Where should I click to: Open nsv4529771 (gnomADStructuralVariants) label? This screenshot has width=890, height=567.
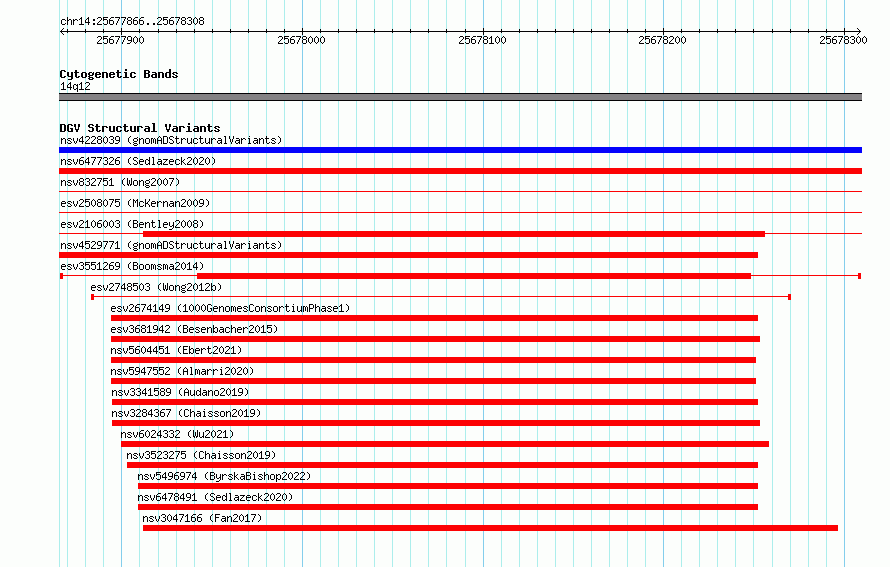click(171, 245)
